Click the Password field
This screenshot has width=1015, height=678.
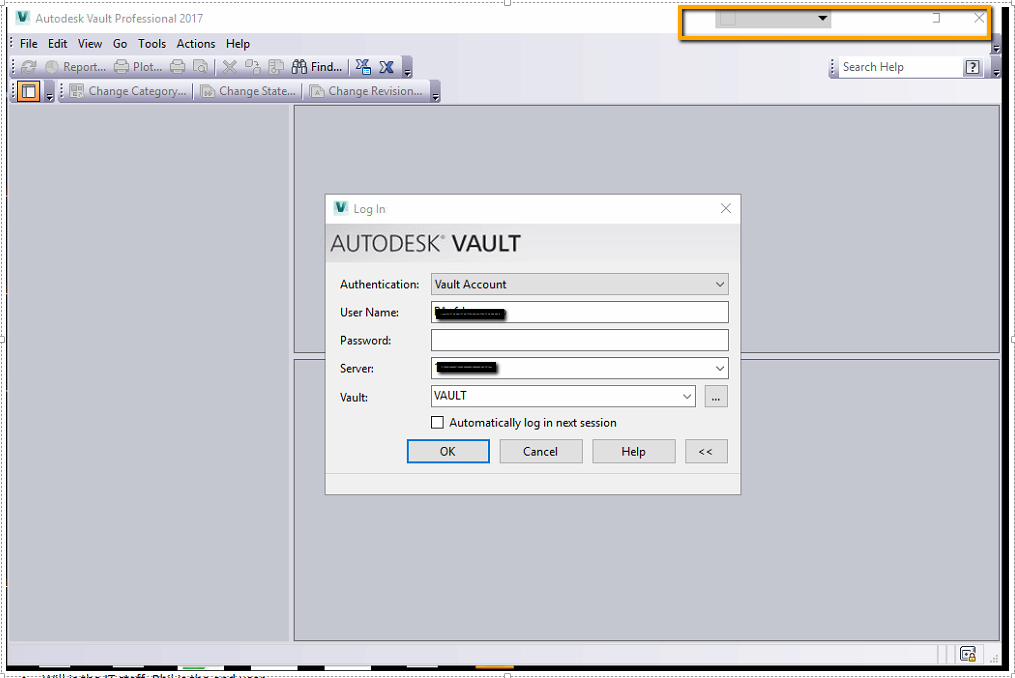pos(579,340)
